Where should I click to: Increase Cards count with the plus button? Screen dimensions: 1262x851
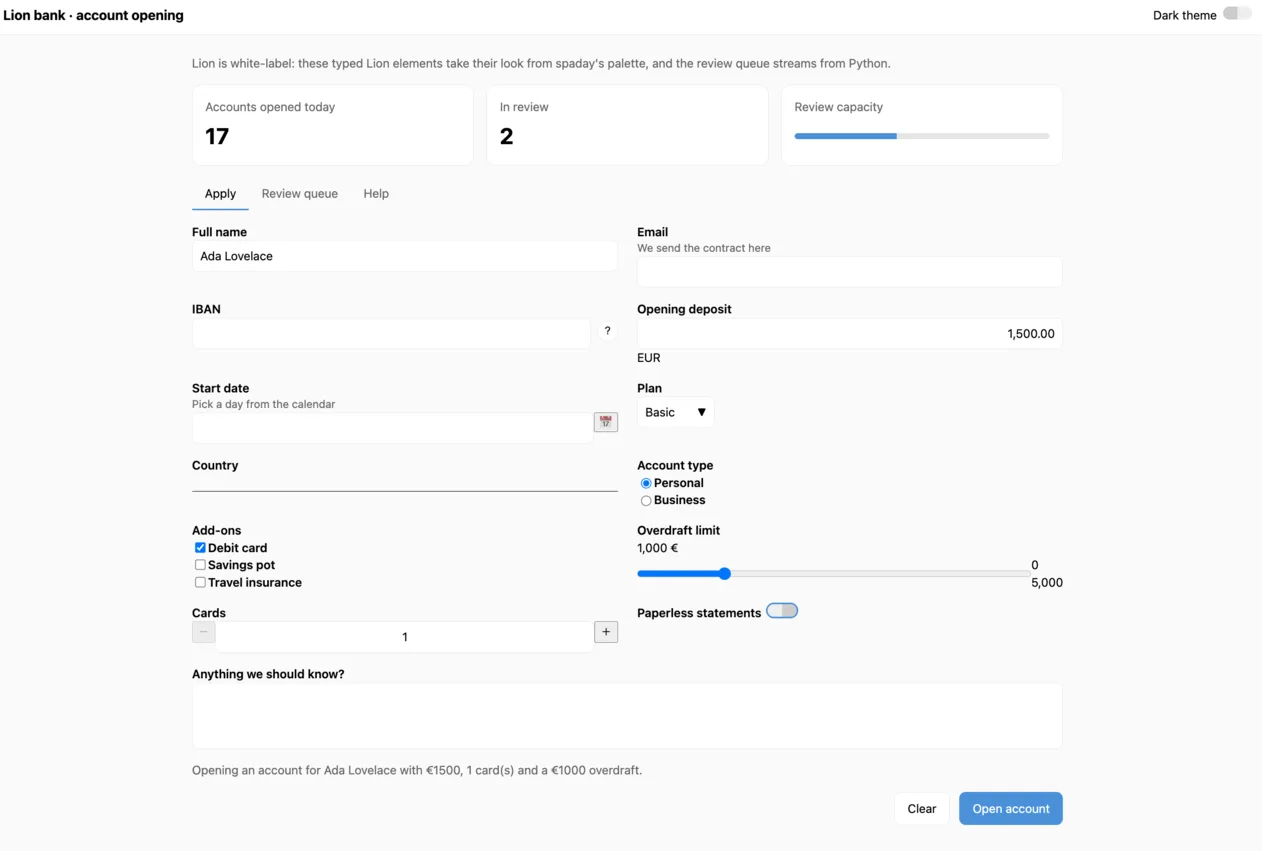[x=606, y=632]
